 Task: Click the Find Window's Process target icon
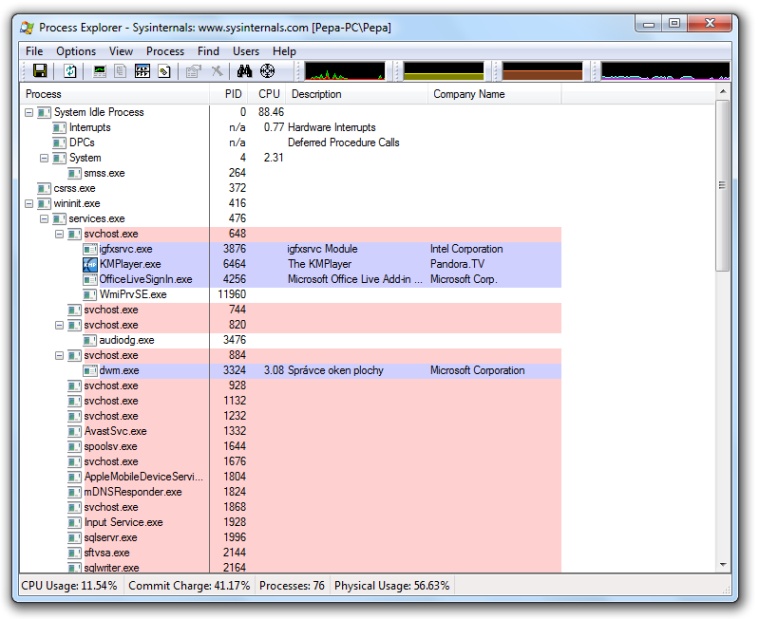pos(268,71)
